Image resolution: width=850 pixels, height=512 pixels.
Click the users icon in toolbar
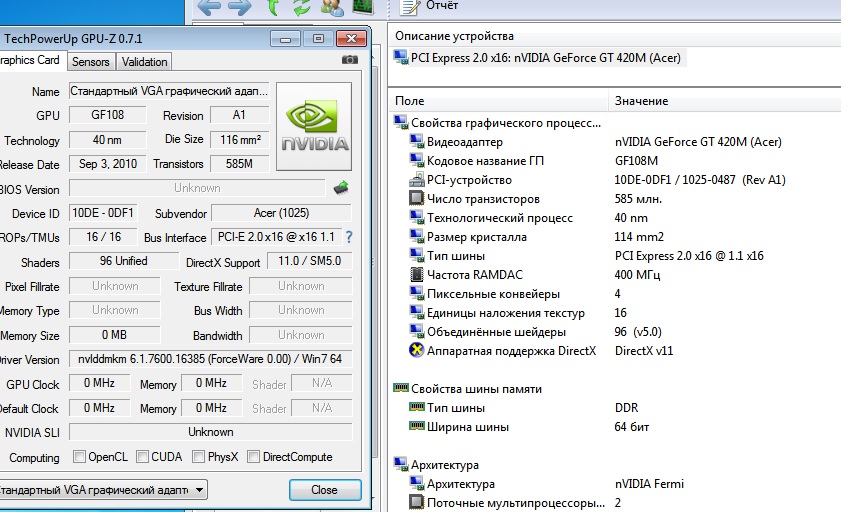click(x=332, y=8)
